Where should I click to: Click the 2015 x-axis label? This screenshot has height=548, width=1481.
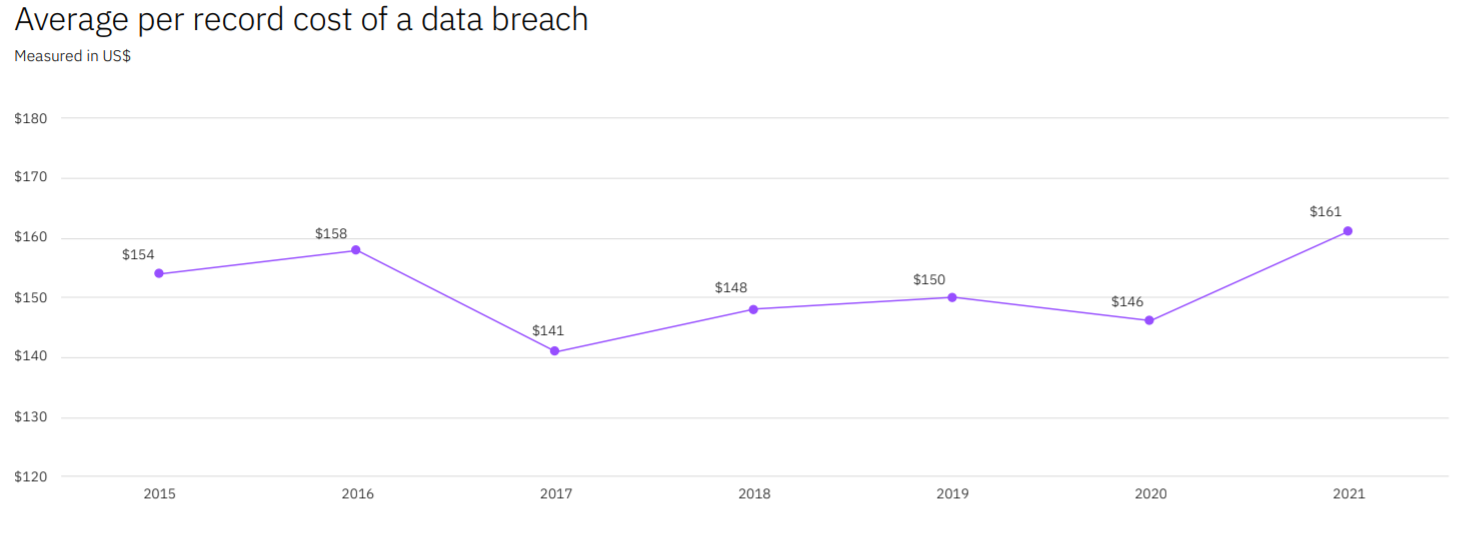point(159,494)
